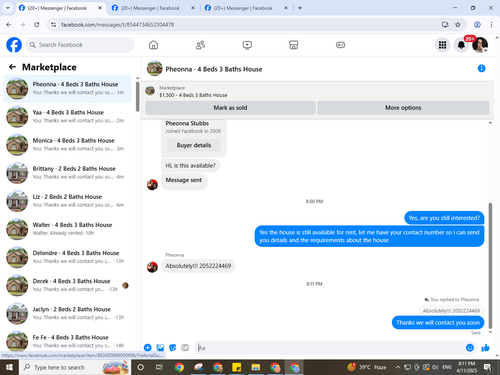Screen dimensions: 500x375
Task: Open the Marketplace storefront icon
Action: pyautogui.click(x=294, y=45)
